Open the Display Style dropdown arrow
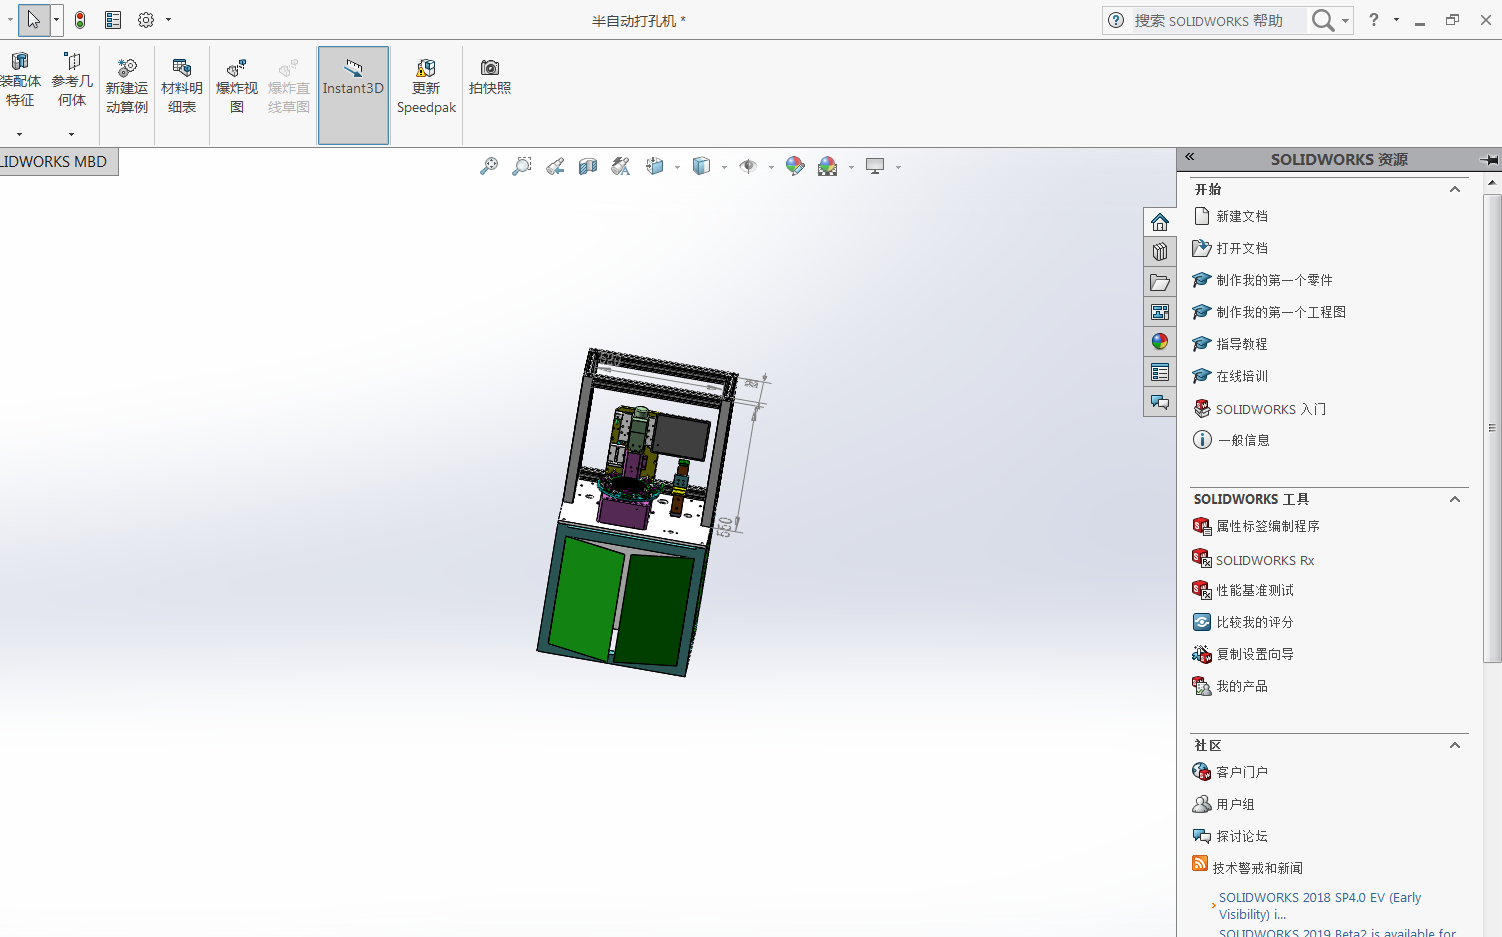The image size is (1502, 937). point(724,167)
